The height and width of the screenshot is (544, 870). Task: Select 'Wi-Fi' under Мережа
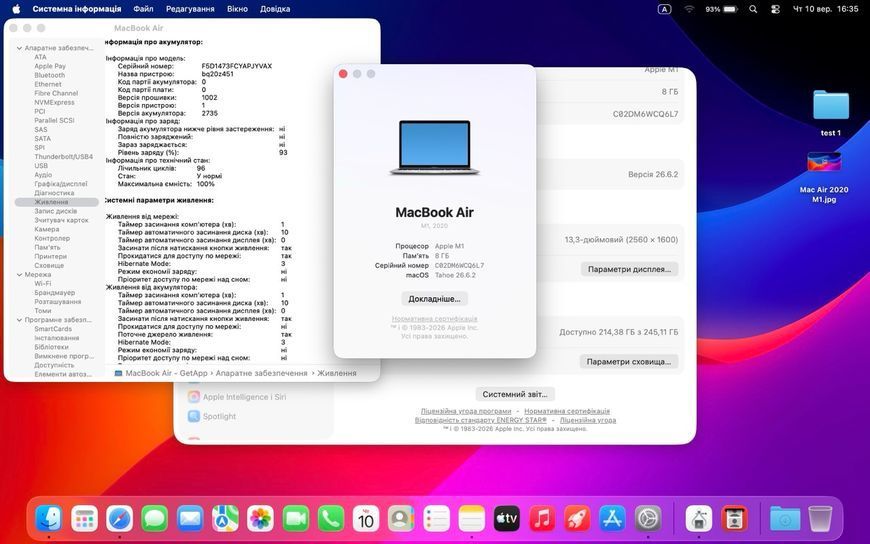[x=42, y=284]
